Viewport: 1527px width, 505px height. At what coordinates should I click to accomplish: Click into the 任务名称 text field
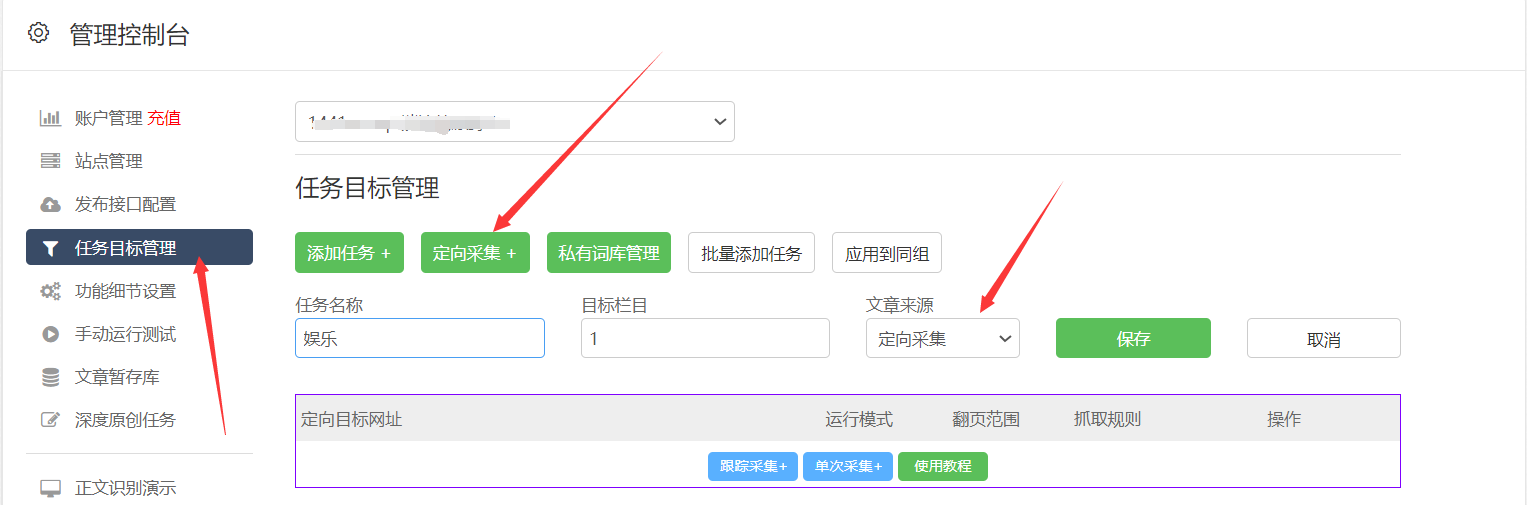pos(420,338)
